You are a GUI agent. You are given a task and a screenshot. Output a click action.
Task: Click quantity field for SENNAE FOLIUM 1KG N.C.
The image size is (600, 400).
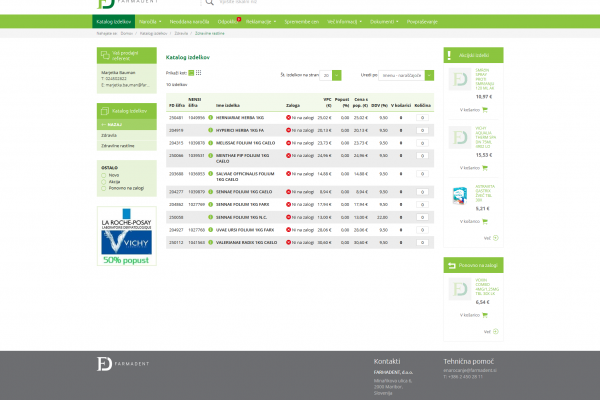(422, 217)
